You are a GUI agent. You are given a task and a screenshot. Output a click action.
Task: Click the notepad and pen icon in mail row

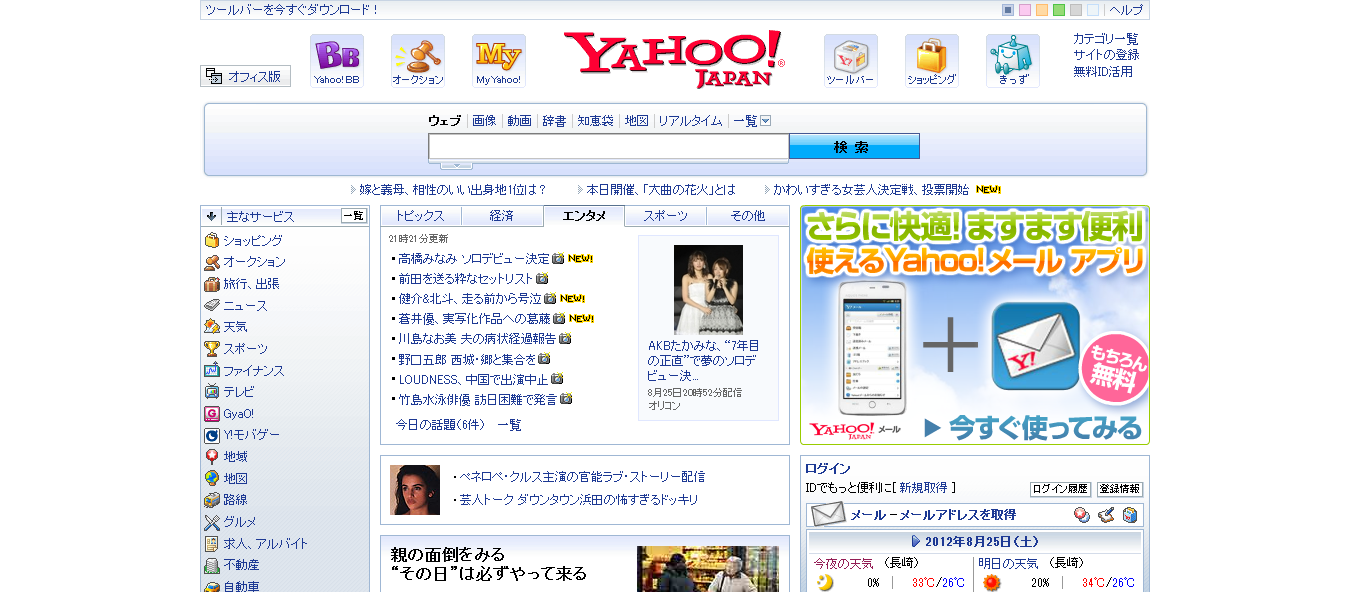pos(1106,515)
